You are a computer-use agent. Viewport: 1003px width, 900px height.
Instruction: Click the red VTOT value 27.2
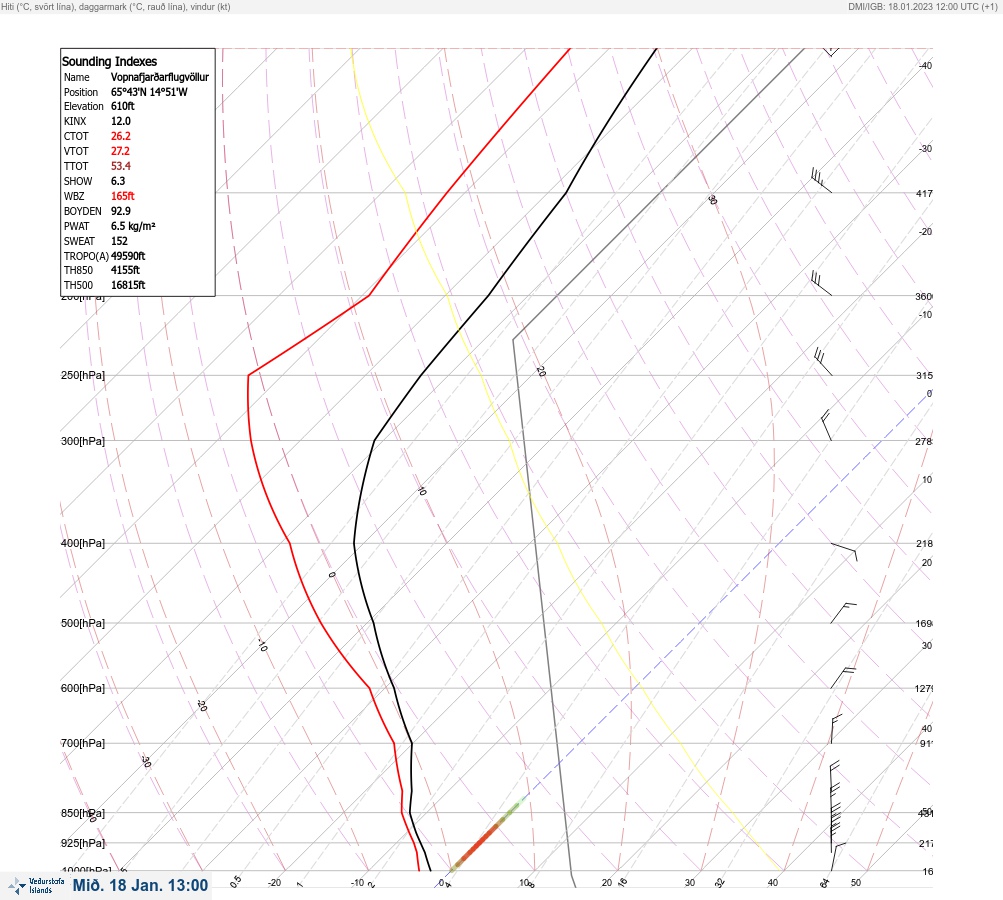pos(120,151)
